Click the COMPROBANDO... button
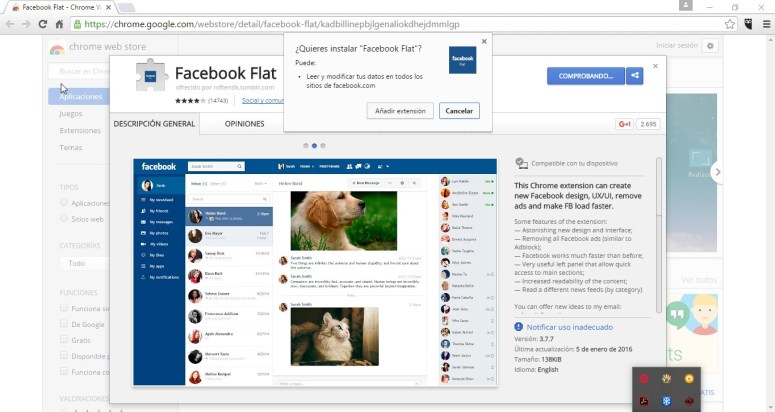The image size is (775, 412). coord(586,76)
